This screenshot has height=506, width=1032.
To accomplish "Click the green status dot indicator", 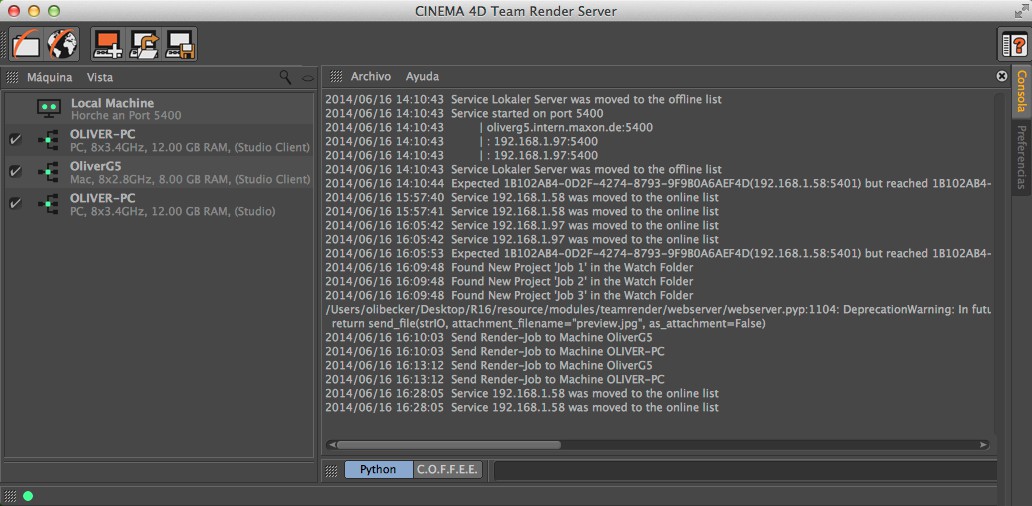I will (x=28, y=495).
